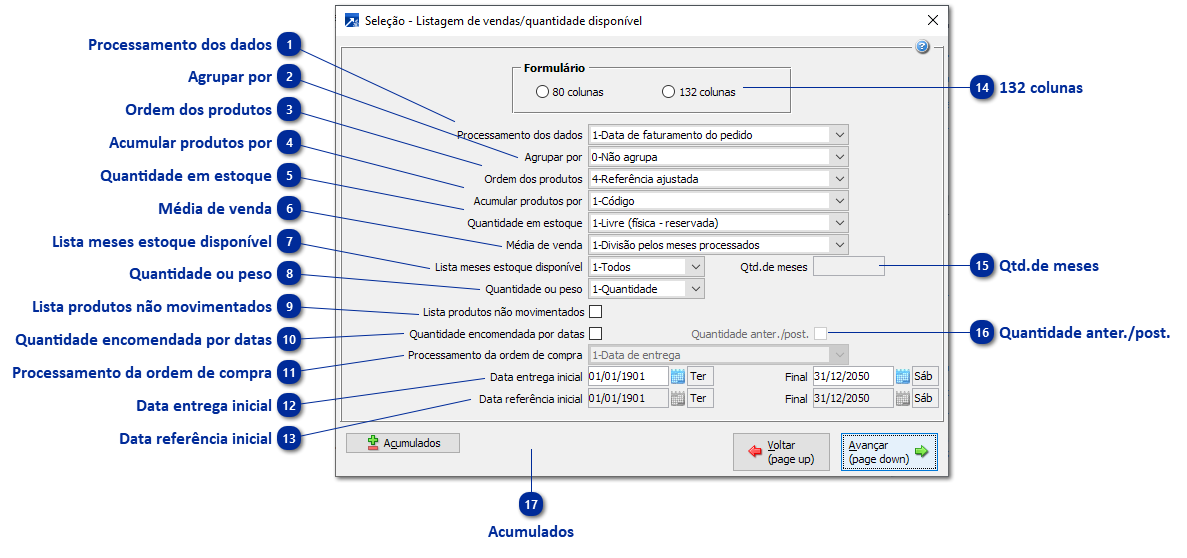Click the Sáb weekday button beside entrega Final
This screenshot has height=558, width=1187.
925,376
